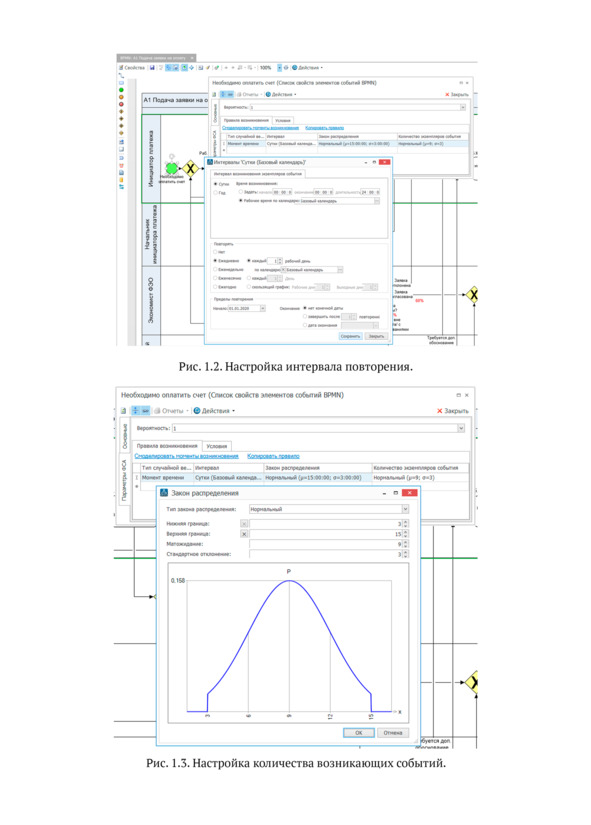Open Действия menu in Fig. 1.3 window
Image resolution: width=591 pixels, height=825 pixels.
coord(215,411)
